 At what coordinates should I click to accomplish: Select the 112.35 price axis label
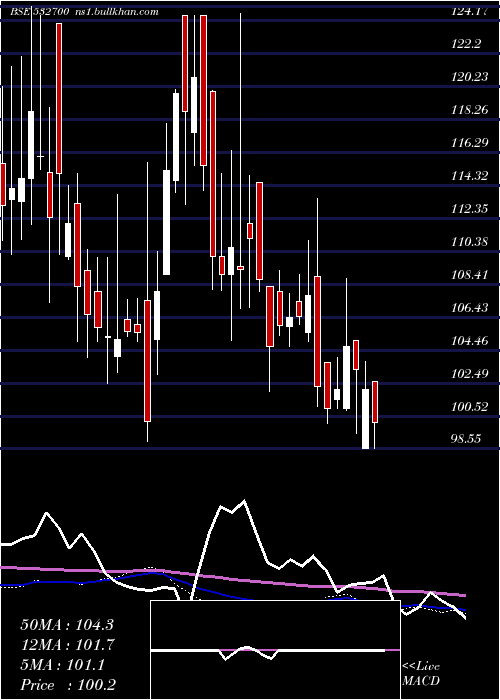coord(470,209)
